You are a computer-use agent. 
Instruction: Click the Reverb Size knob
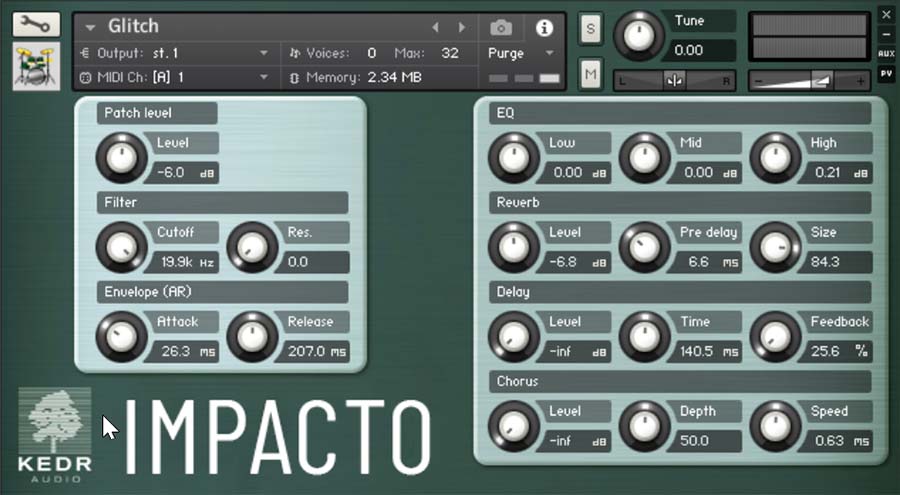[775, 248]
